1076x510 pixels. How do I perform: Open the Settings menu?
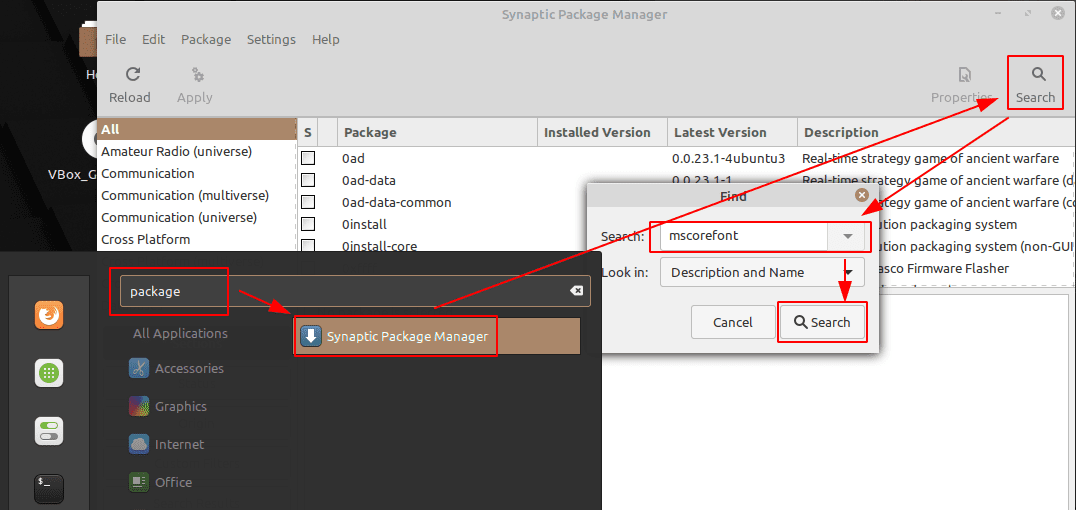click(x=271, y=40)
